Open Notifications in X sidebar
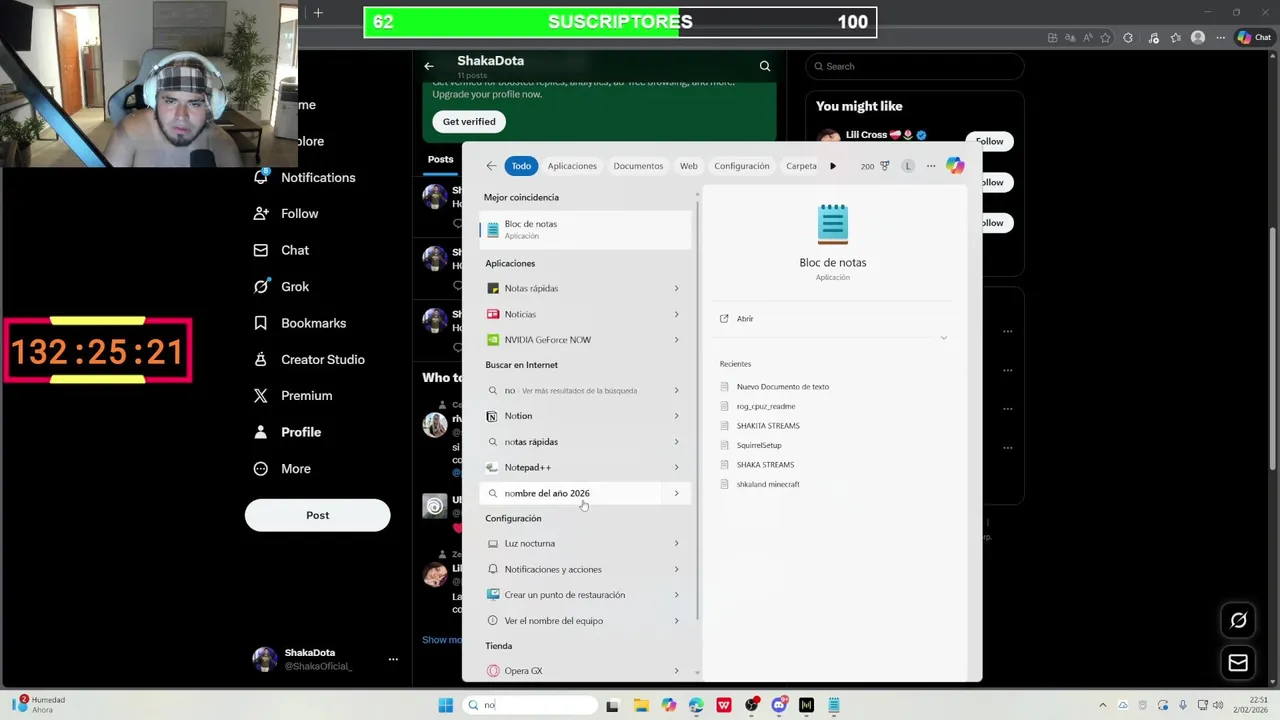This screenshot has width=1280, height=720. pyautogui.click(x=304, y=177)
